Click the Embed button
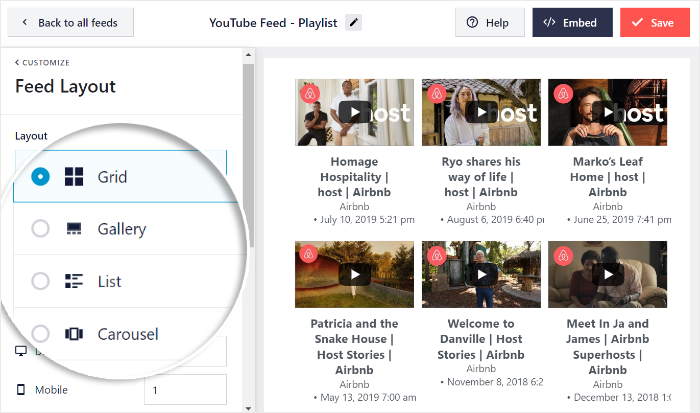 [572, 22]
